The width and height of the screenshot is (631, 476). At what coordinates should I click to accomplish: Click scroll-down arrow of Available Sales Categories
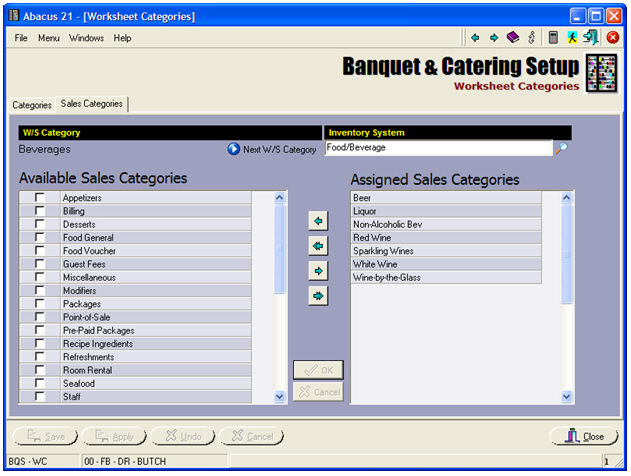click(x=279, y=397)
